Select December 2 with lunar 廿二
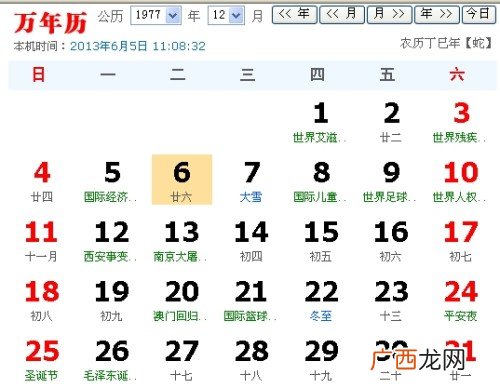This screenshot has height=388, width=500. click(x=391, y=123)
